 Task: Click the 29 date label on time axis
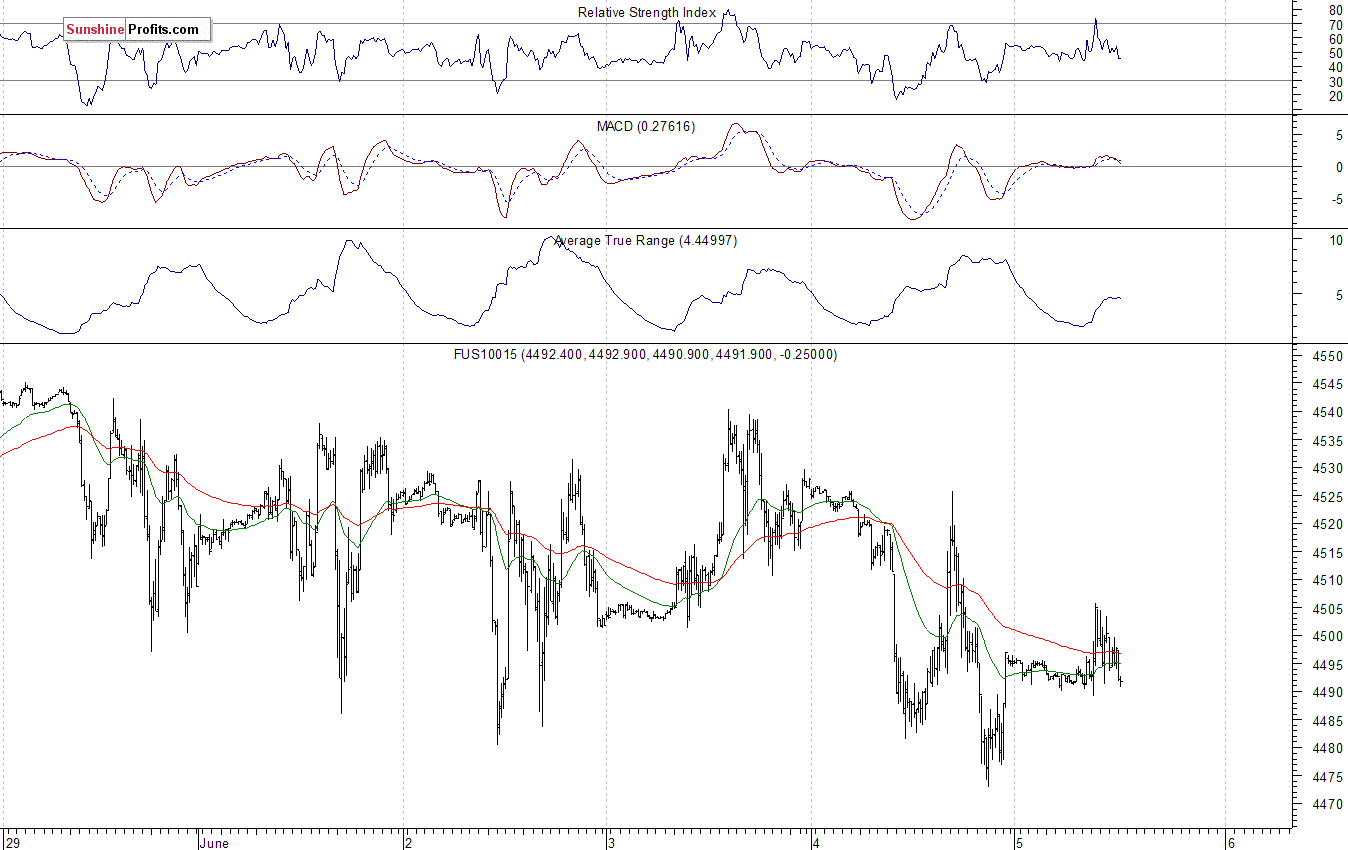coord(12,843)
